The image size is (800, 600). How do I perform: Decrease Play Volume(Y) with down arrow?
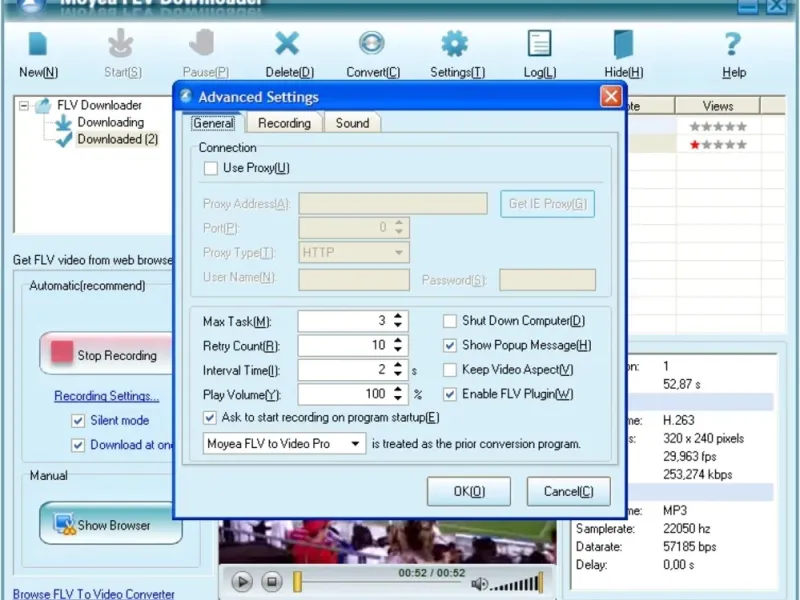pos(398,398)
